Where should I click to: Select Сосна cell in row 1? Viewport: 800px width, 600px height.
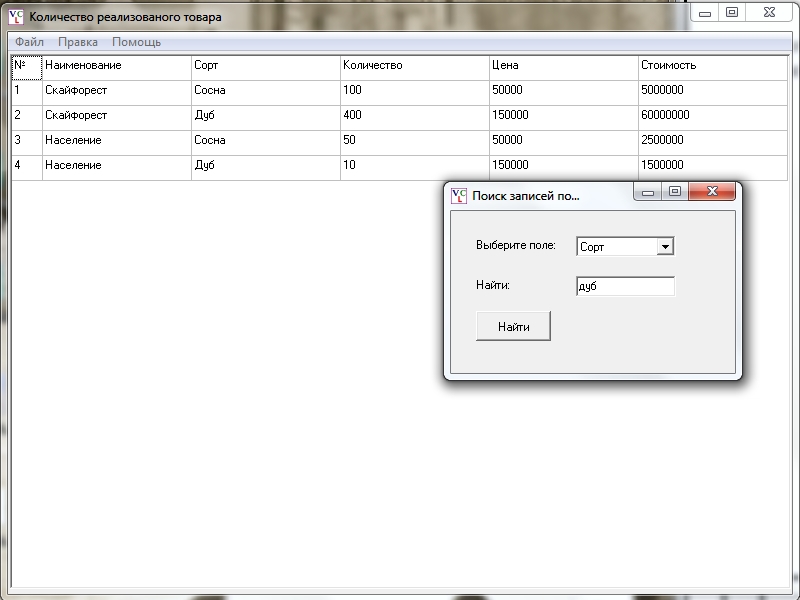(266, 93)
